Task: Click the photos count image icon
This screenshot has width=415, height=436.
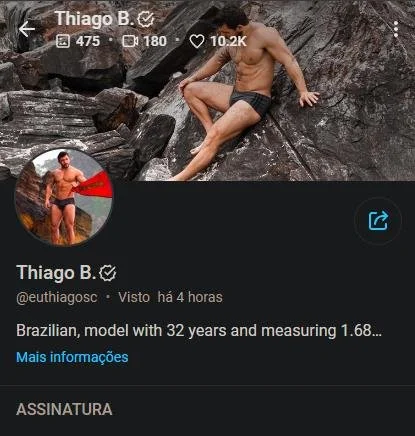Action: [63, 41]
